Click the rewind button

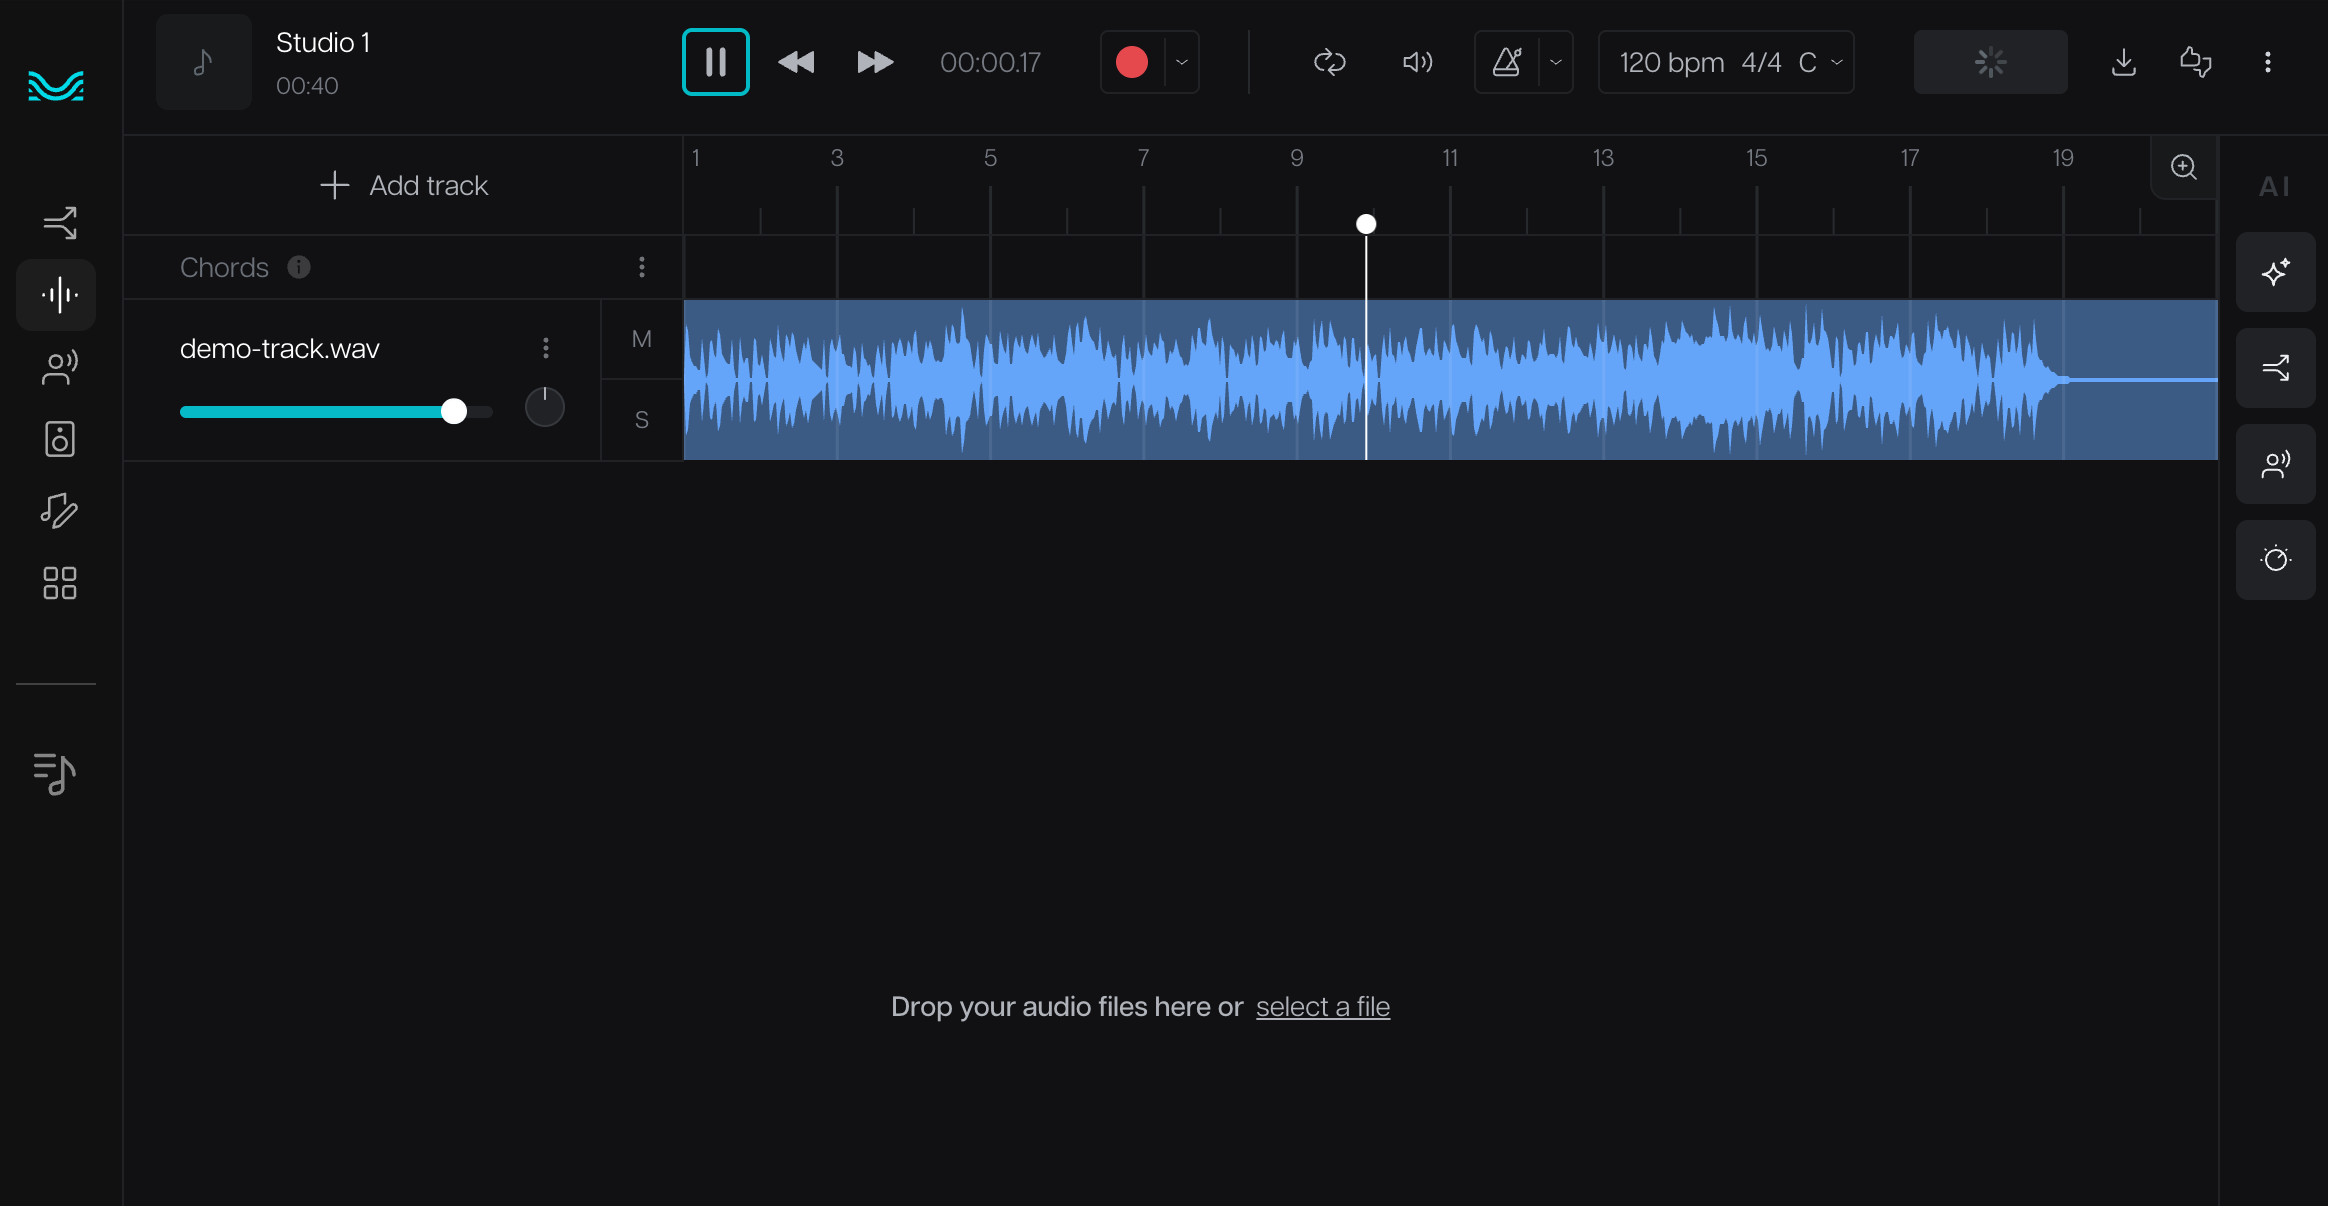tap(796, 62)
